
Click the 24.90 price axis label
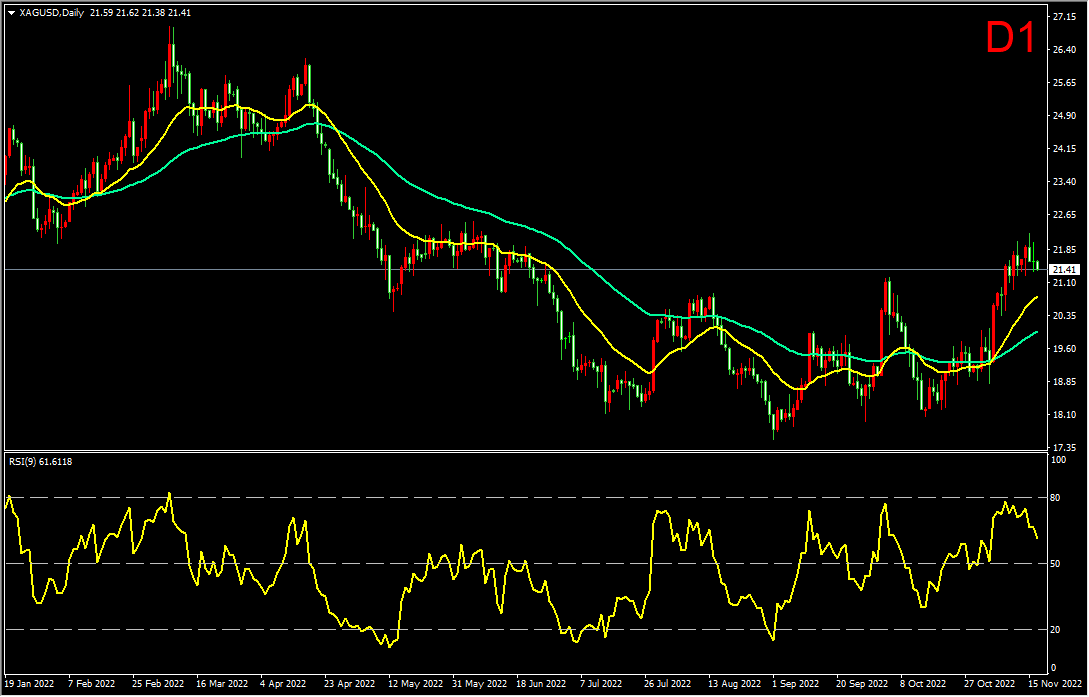coord(1064,116)
